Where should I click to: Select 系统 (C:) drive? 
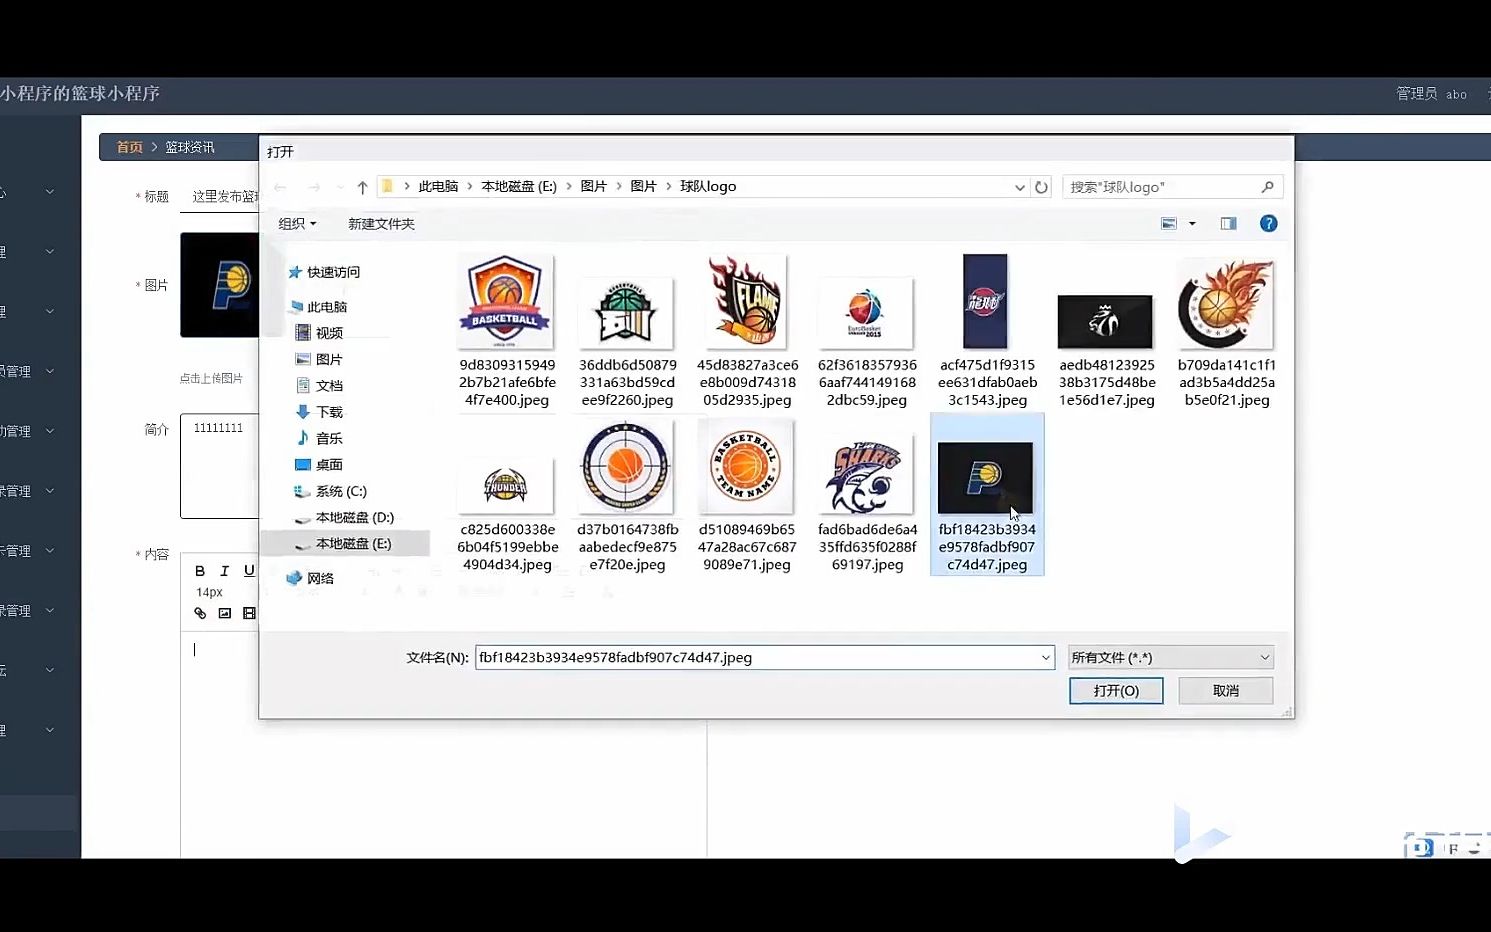coord(330,491)
